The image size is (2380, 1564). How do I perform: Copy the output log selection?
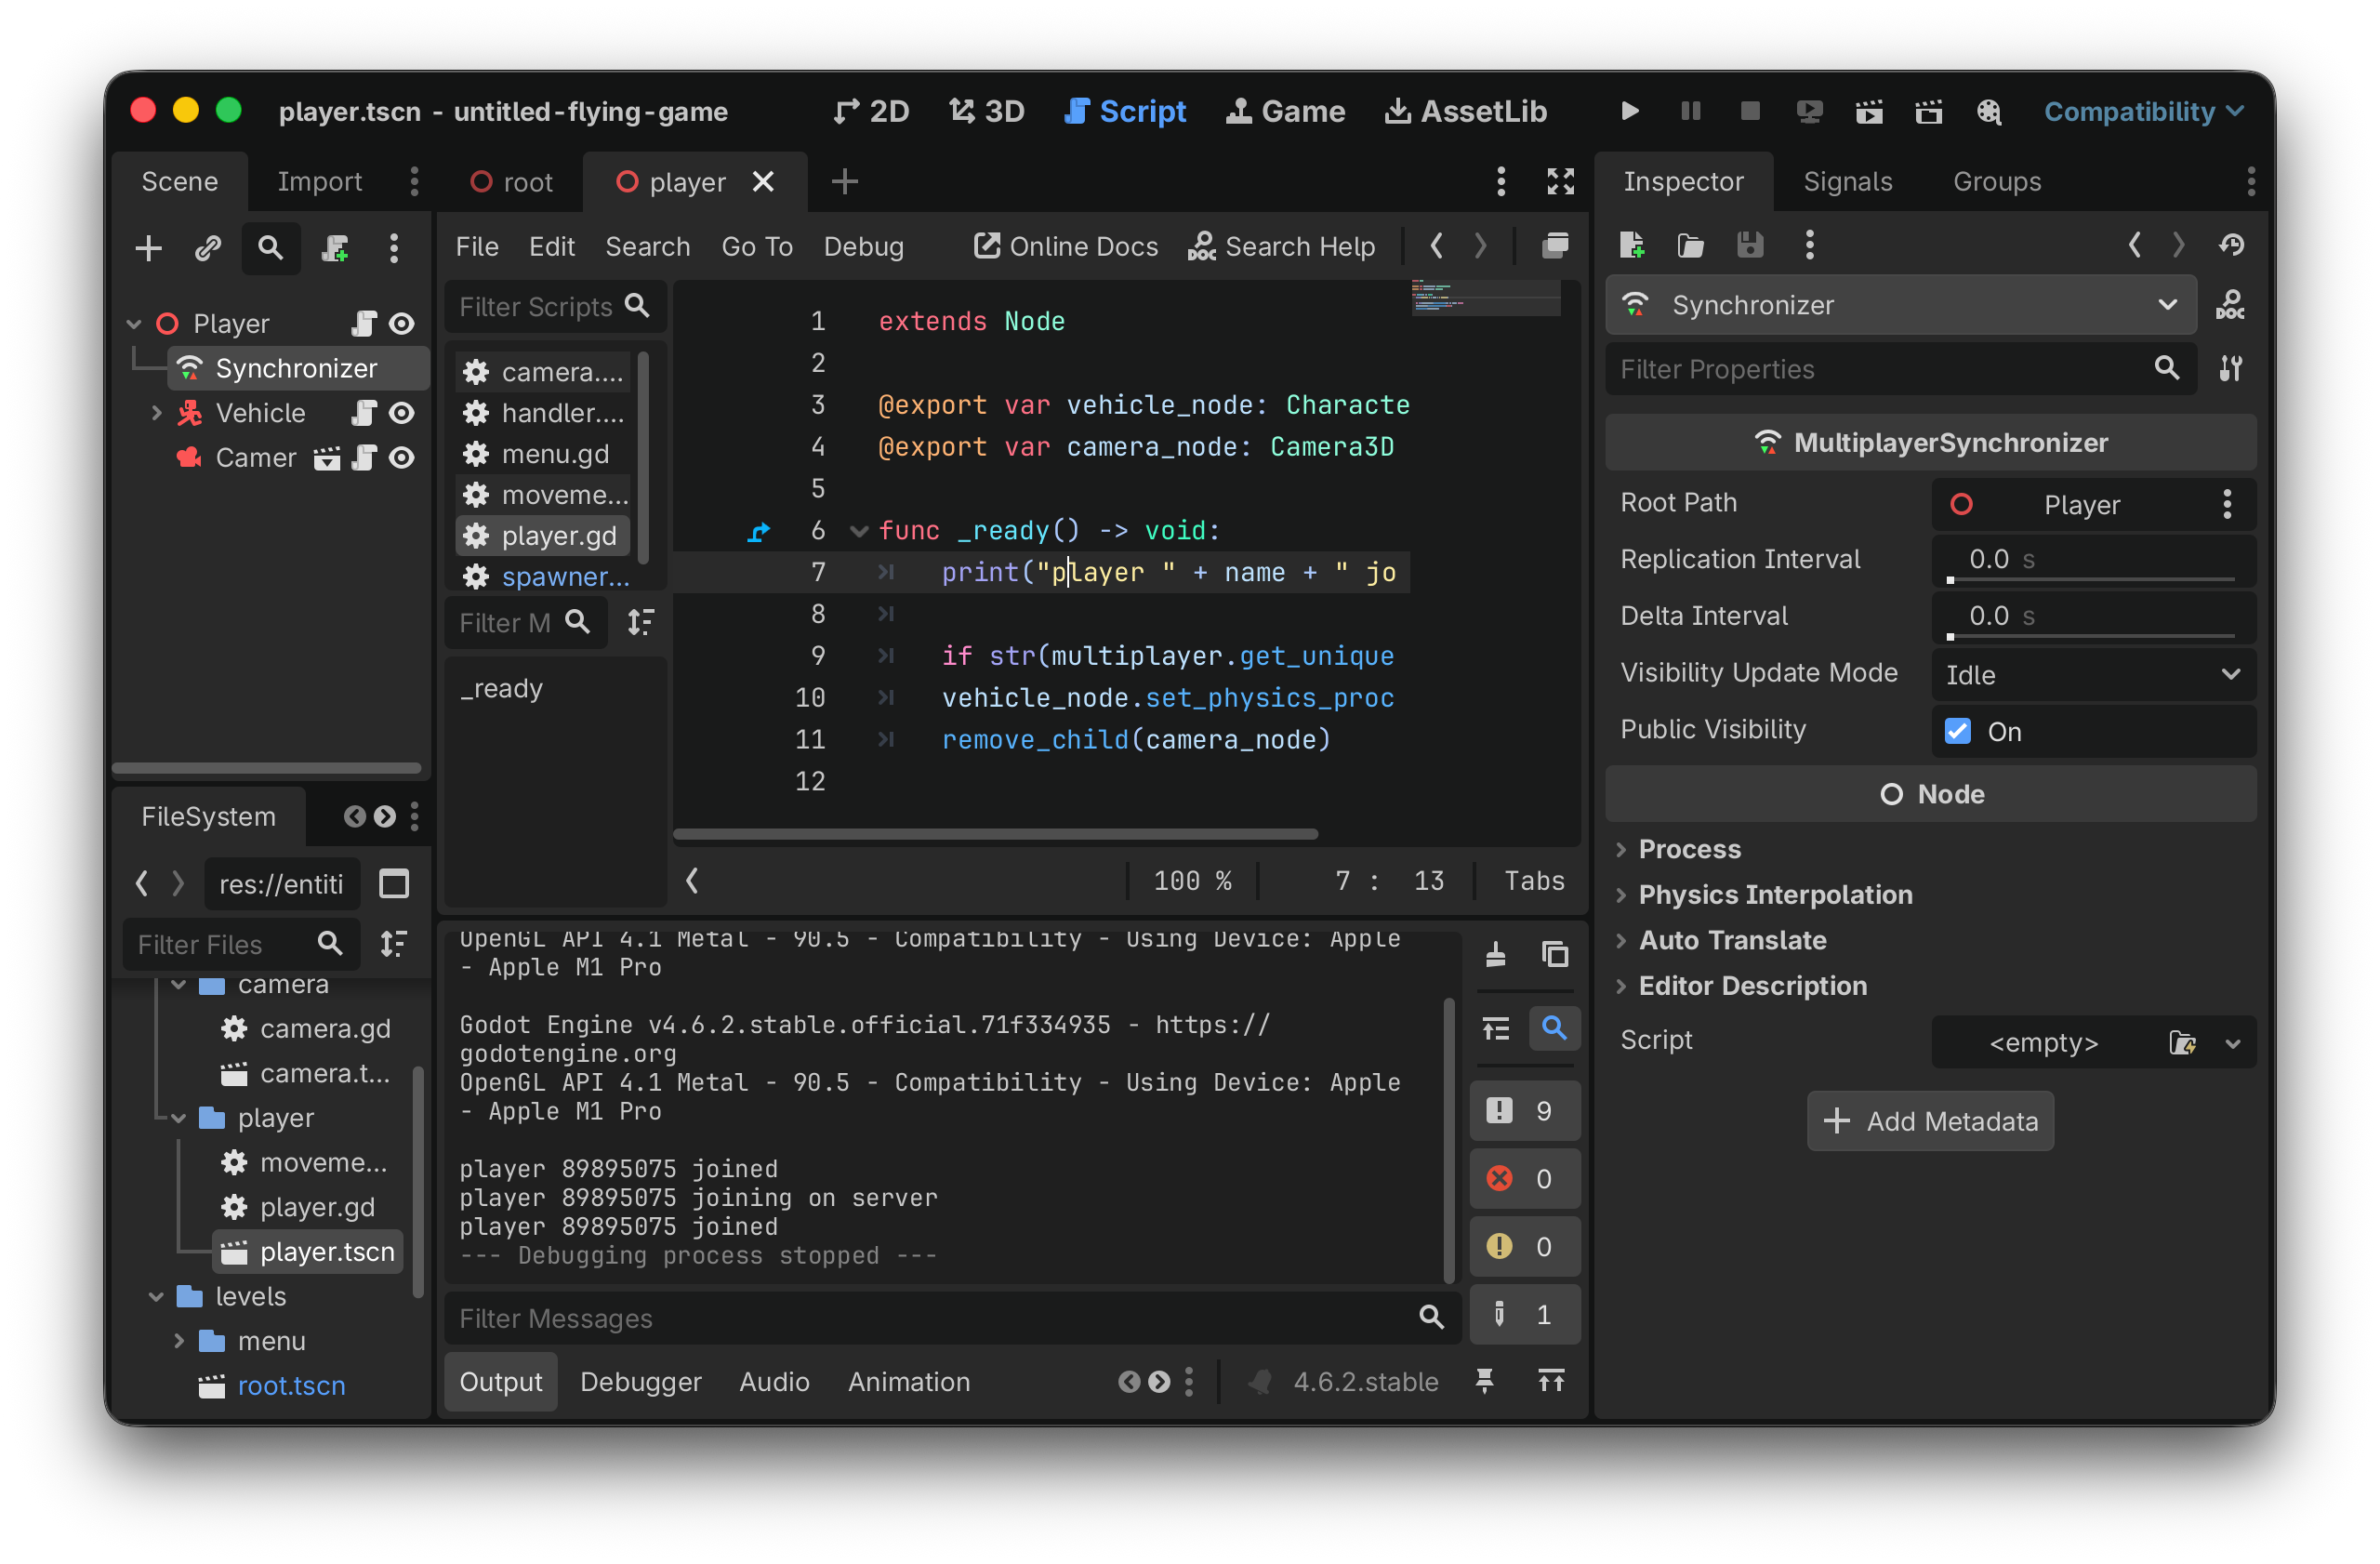(1555, 954)
